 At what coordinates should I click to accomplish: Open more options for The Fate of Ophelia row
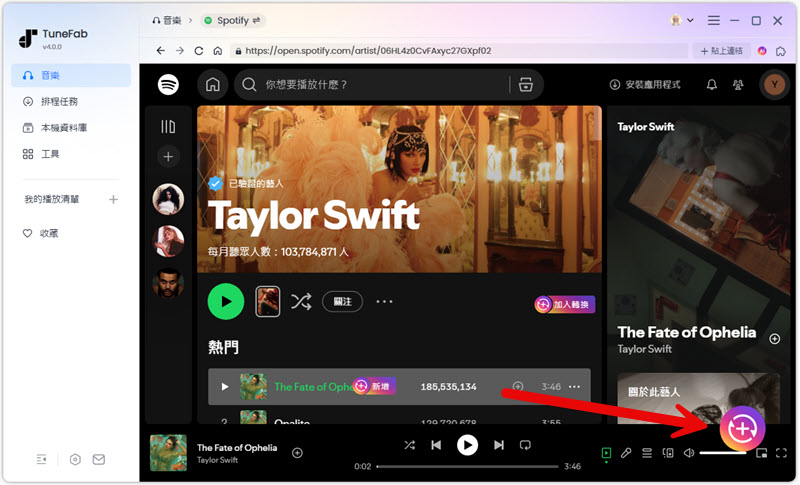574,387
